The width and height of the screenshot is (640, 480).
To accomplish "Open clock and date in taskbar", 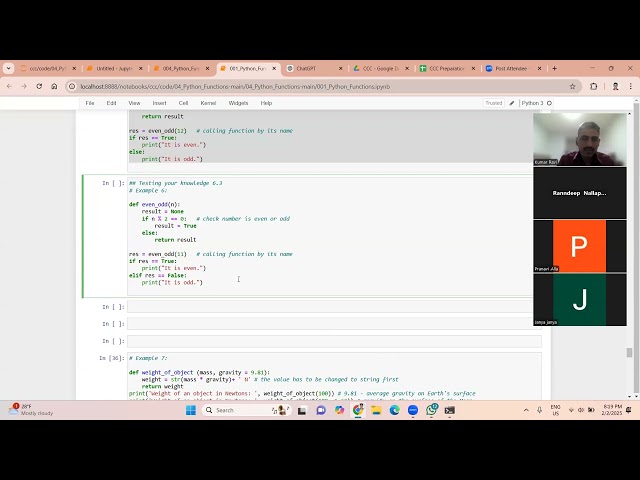I will point(612,410).
